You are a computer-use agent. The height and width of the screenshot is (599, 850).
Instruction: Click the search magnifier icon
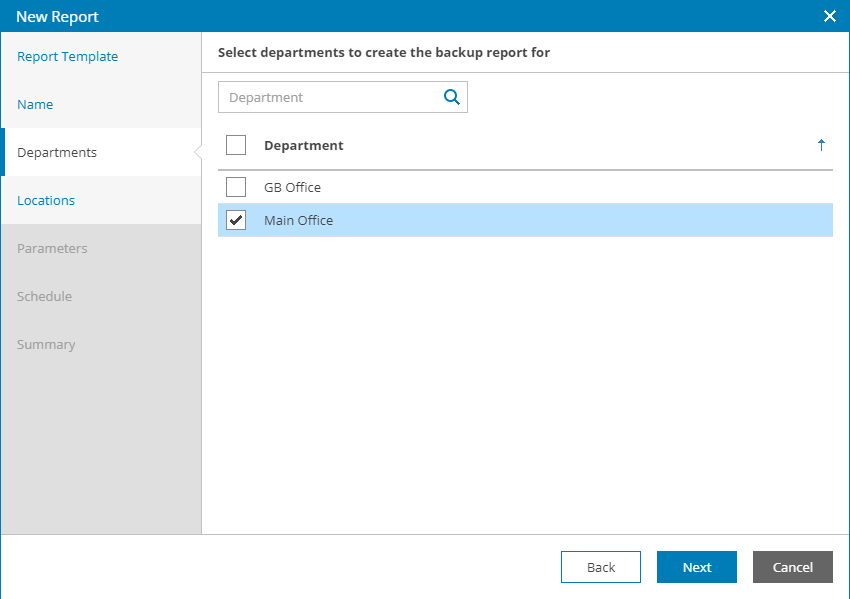[x=452, y=97]
